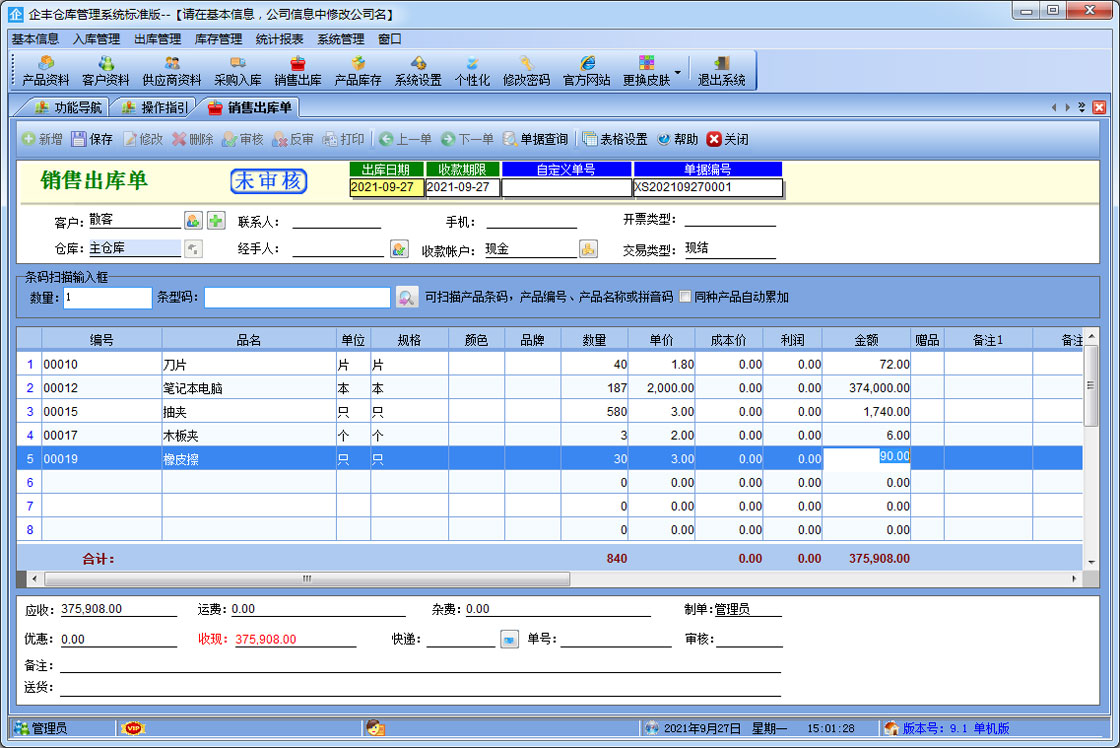Click the 单据查询 button
This screenshot has width=1120, height=748.
(535, 139)
